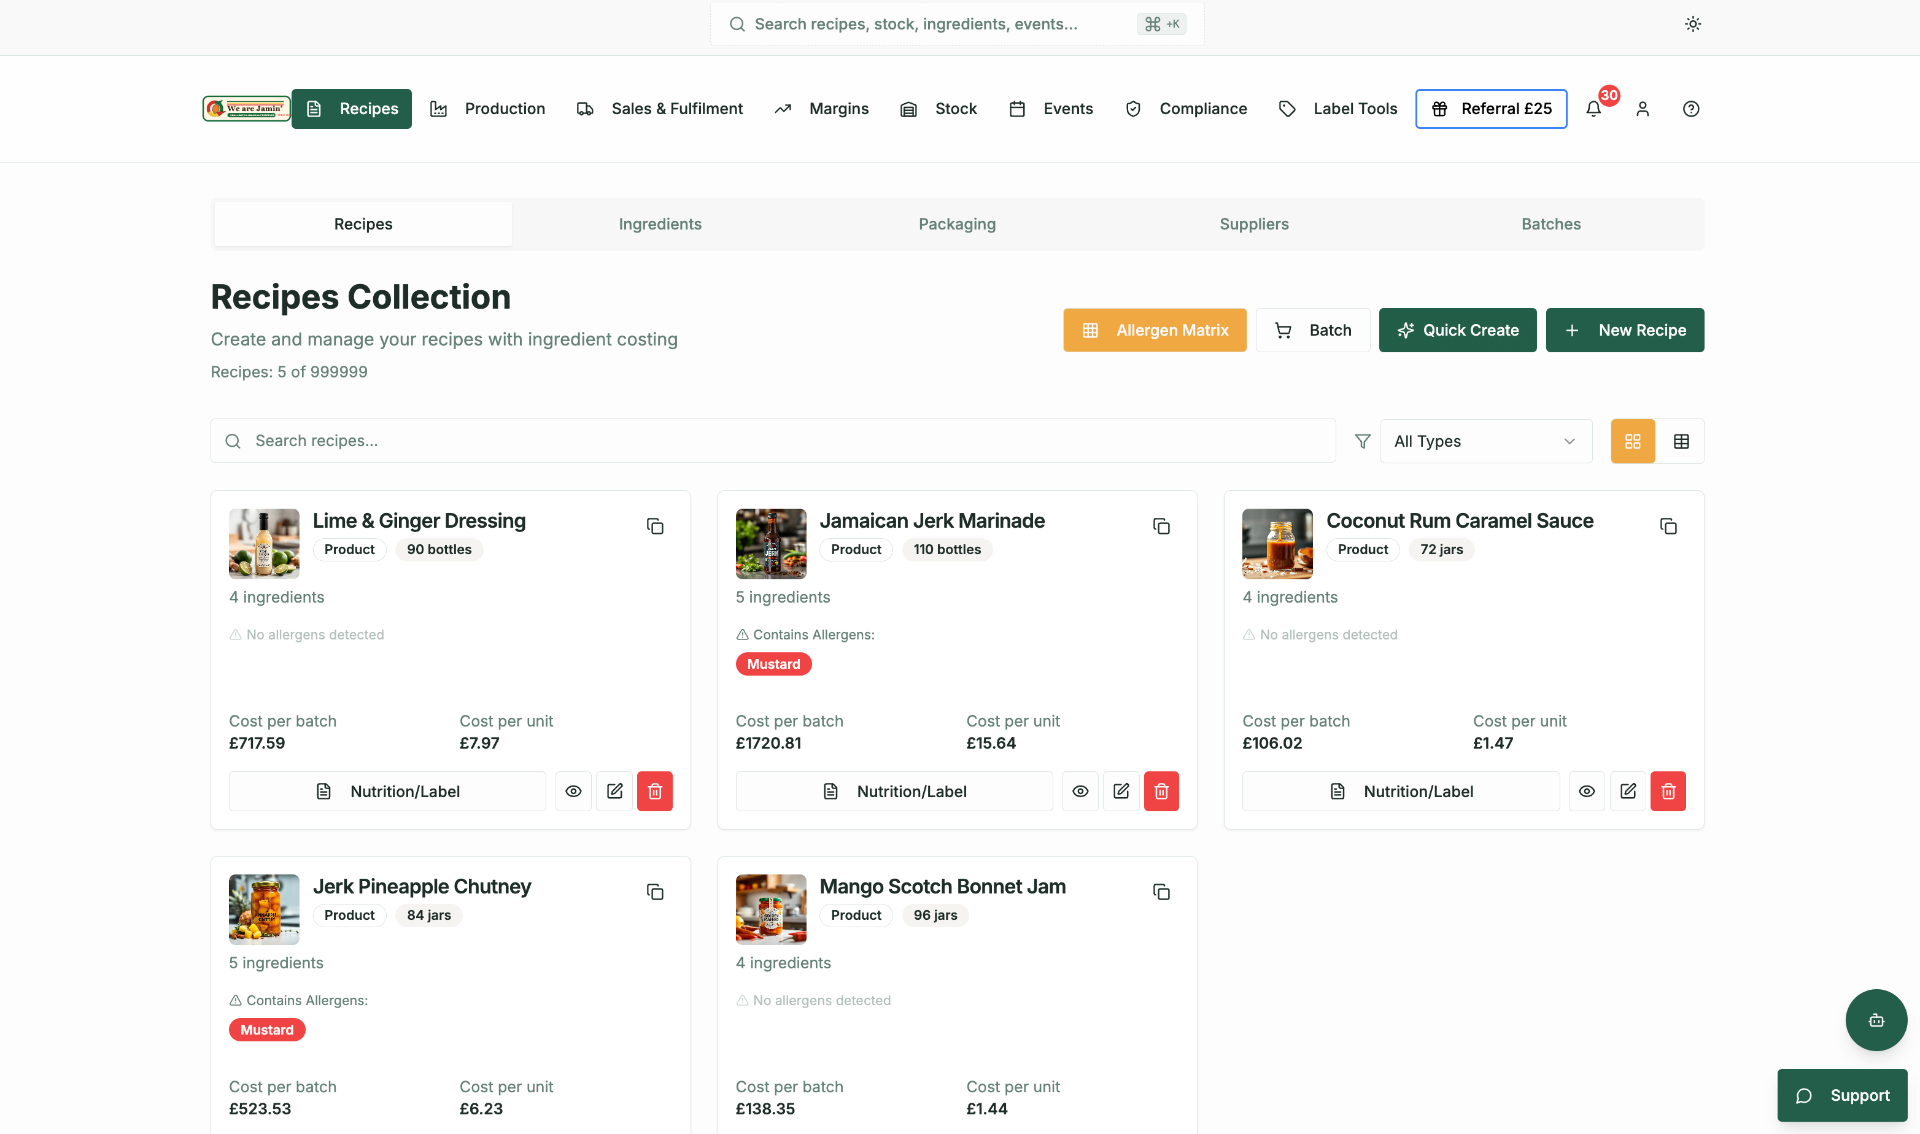Open the Production menu
The height and width of the screenshot is (1134, 1920).
point(488,109)
